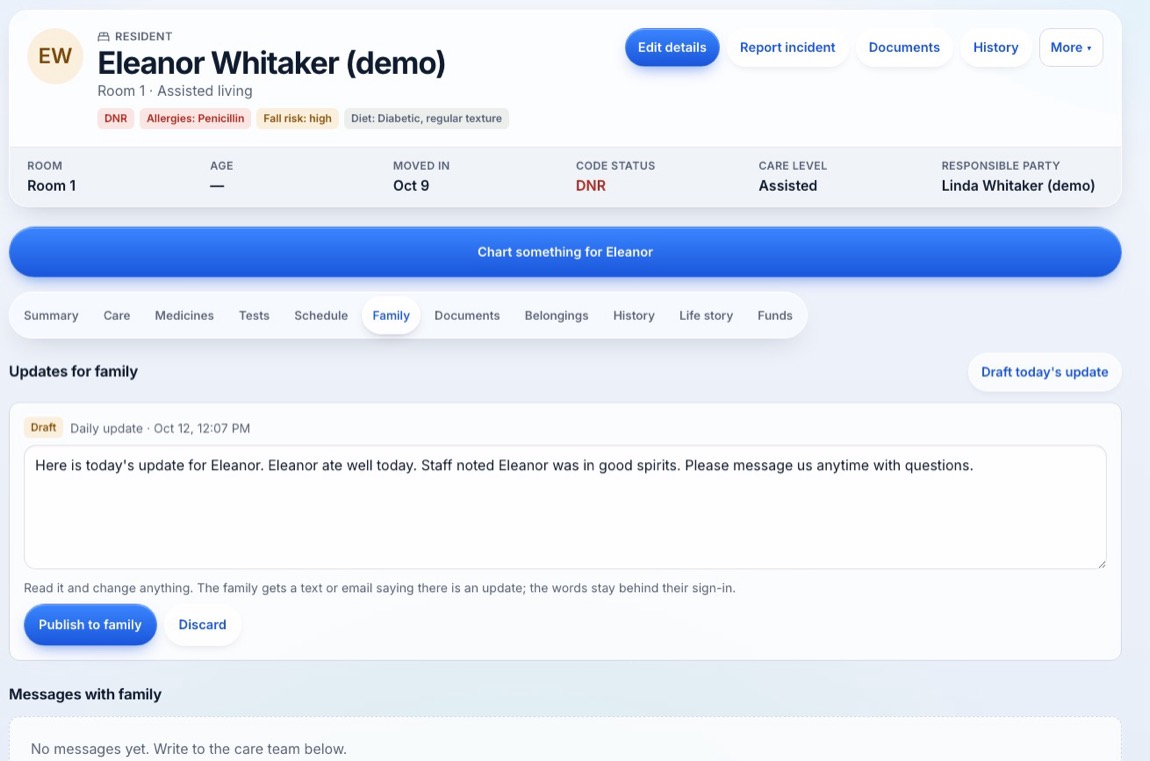Open the Documents button in the header
This screenshot has width=1150, height=761.
point(904,48)
